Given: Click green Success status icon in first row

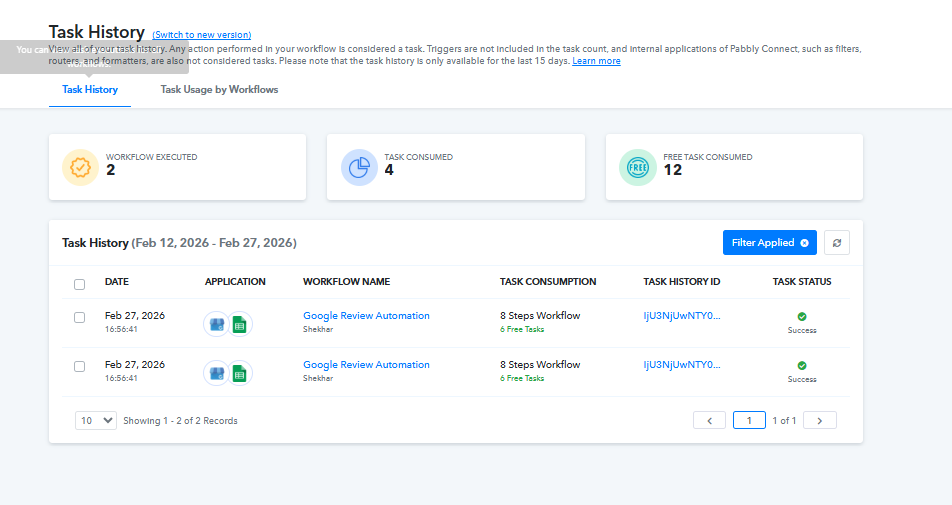Looking at the screenshot, I should (802, 317).
